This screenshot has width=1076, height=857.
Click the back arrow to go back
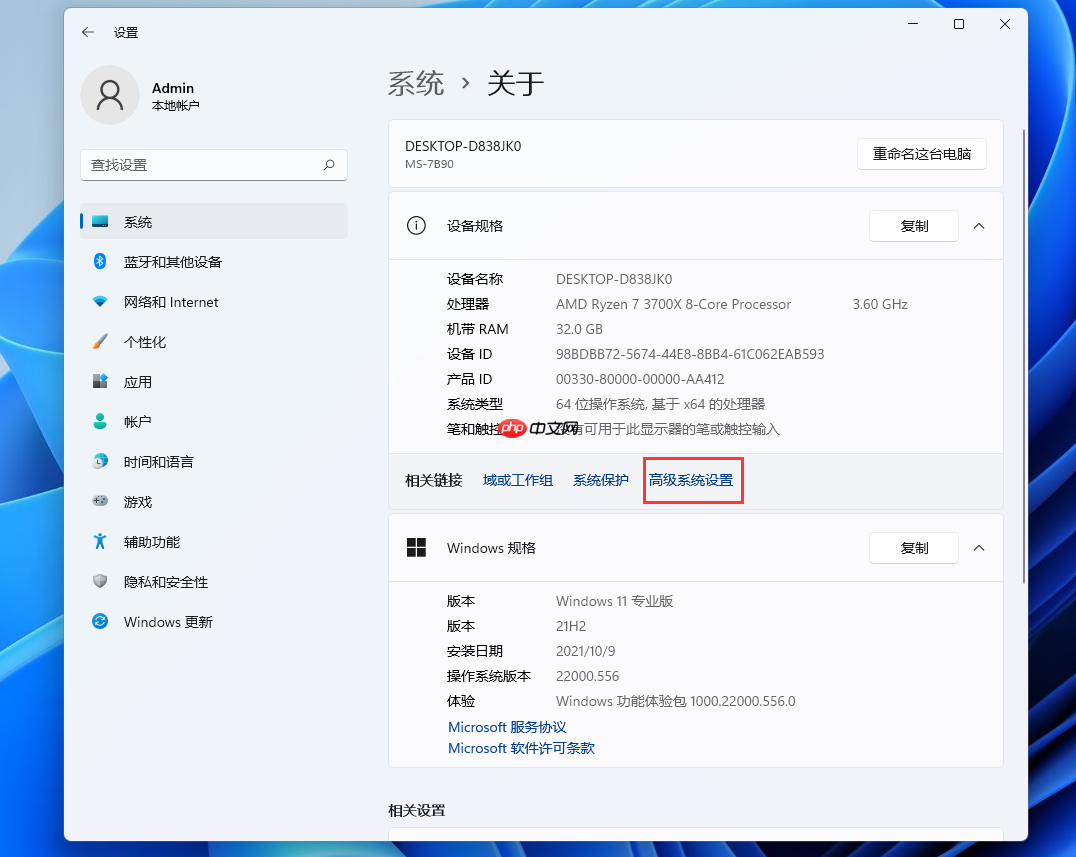pyautogui.click(x=87, y=31)
